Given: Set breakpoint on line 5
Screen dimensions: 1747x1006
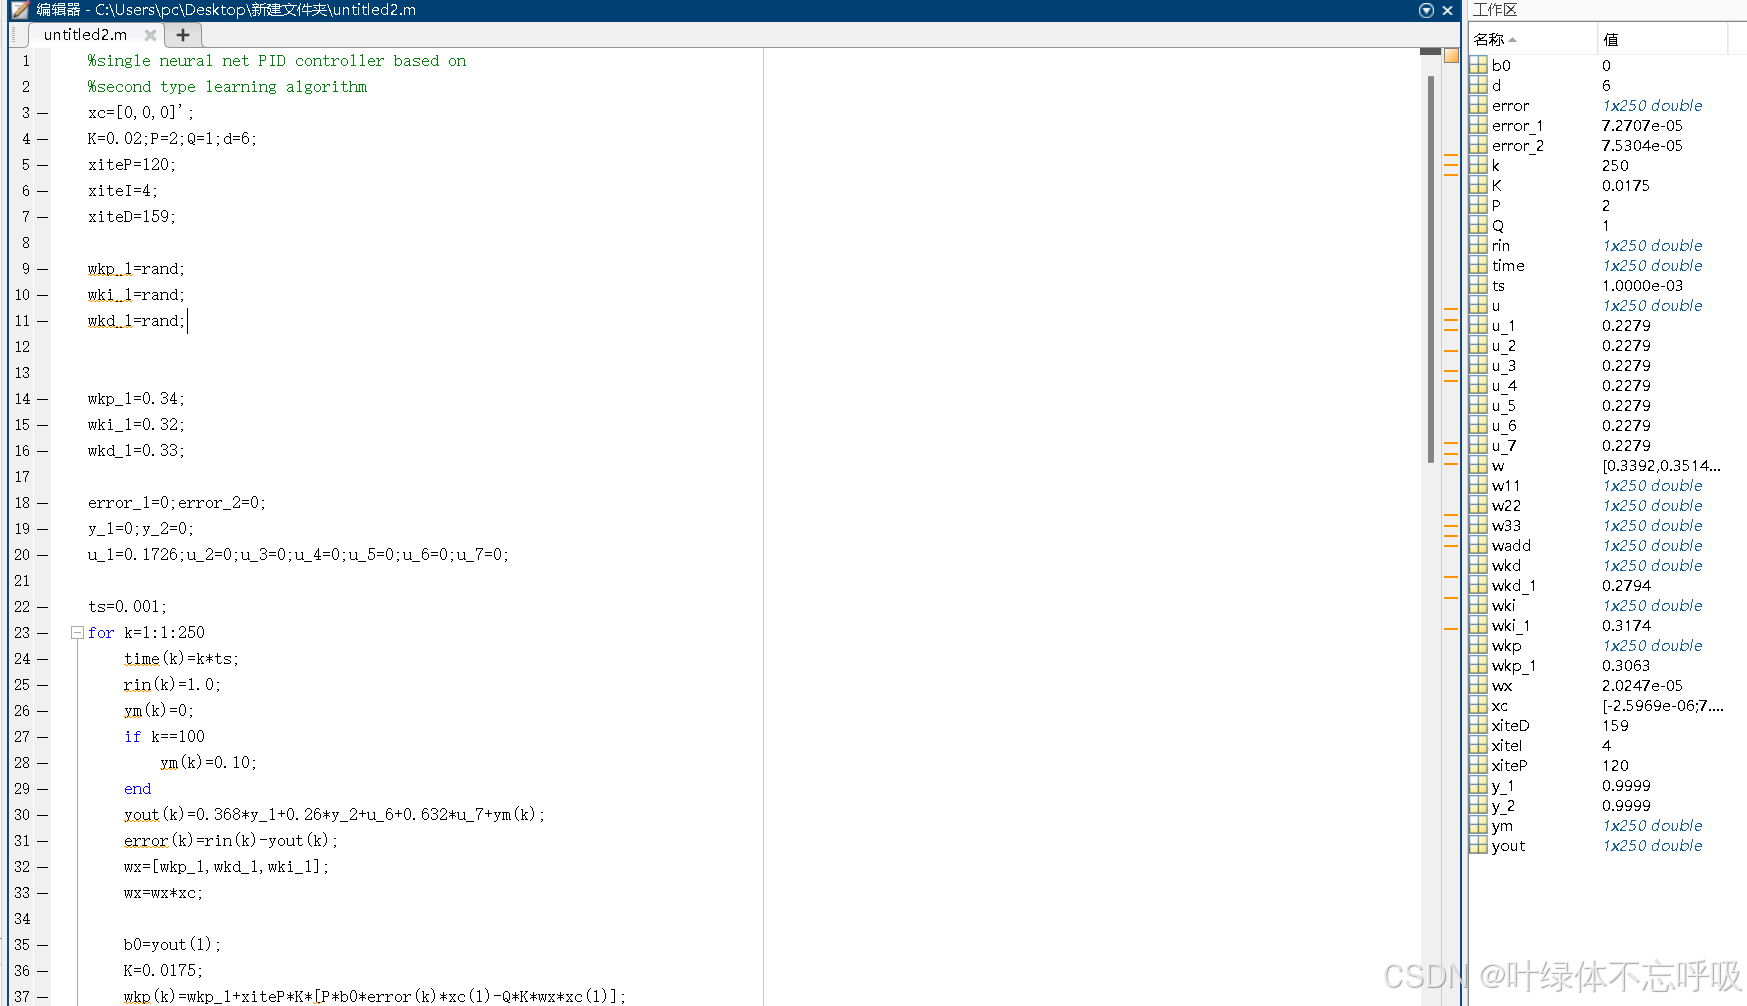Looking at the screenshot, I should click(x=43, y=165).
